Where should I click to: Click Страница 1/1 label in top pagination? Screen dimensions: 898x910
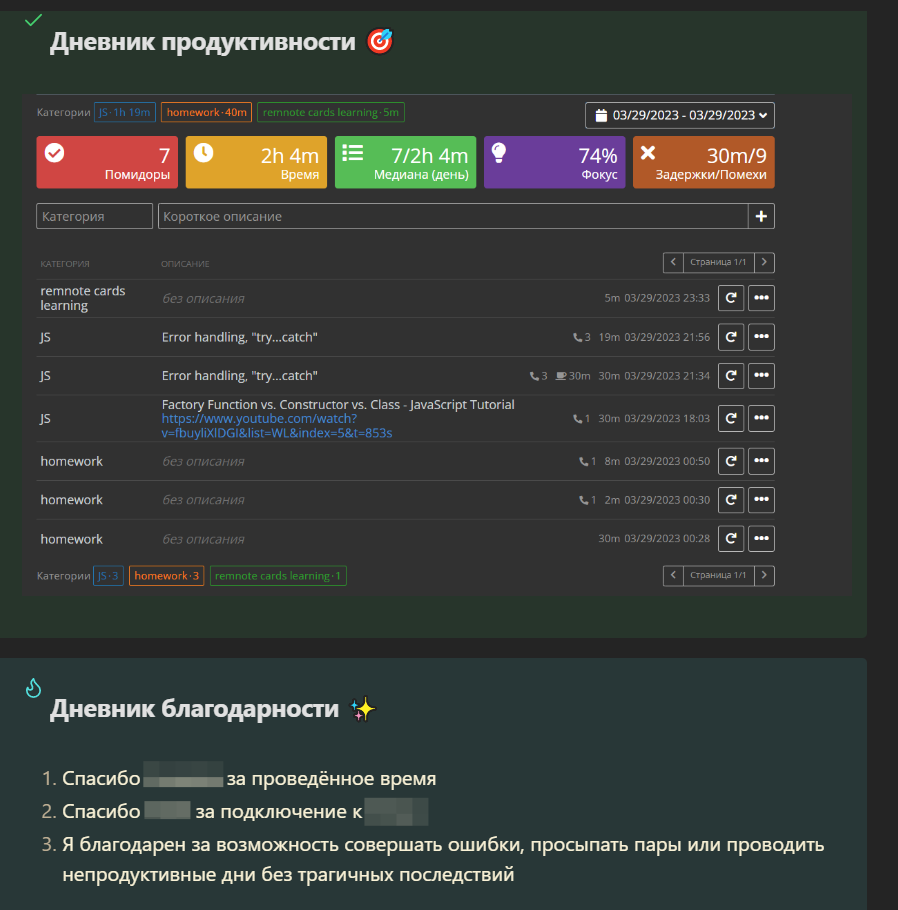click(x=719, y=262)
